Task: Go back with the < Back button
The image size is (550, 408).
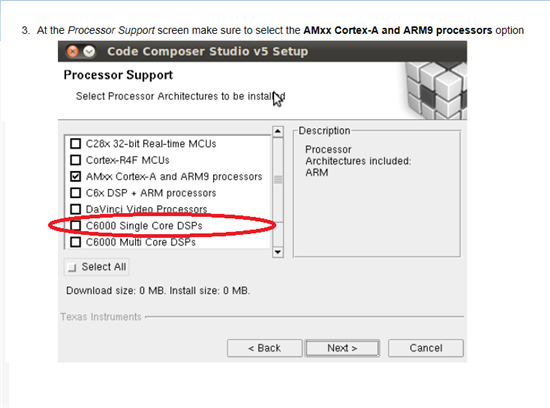Action: (x=264, y=348)
